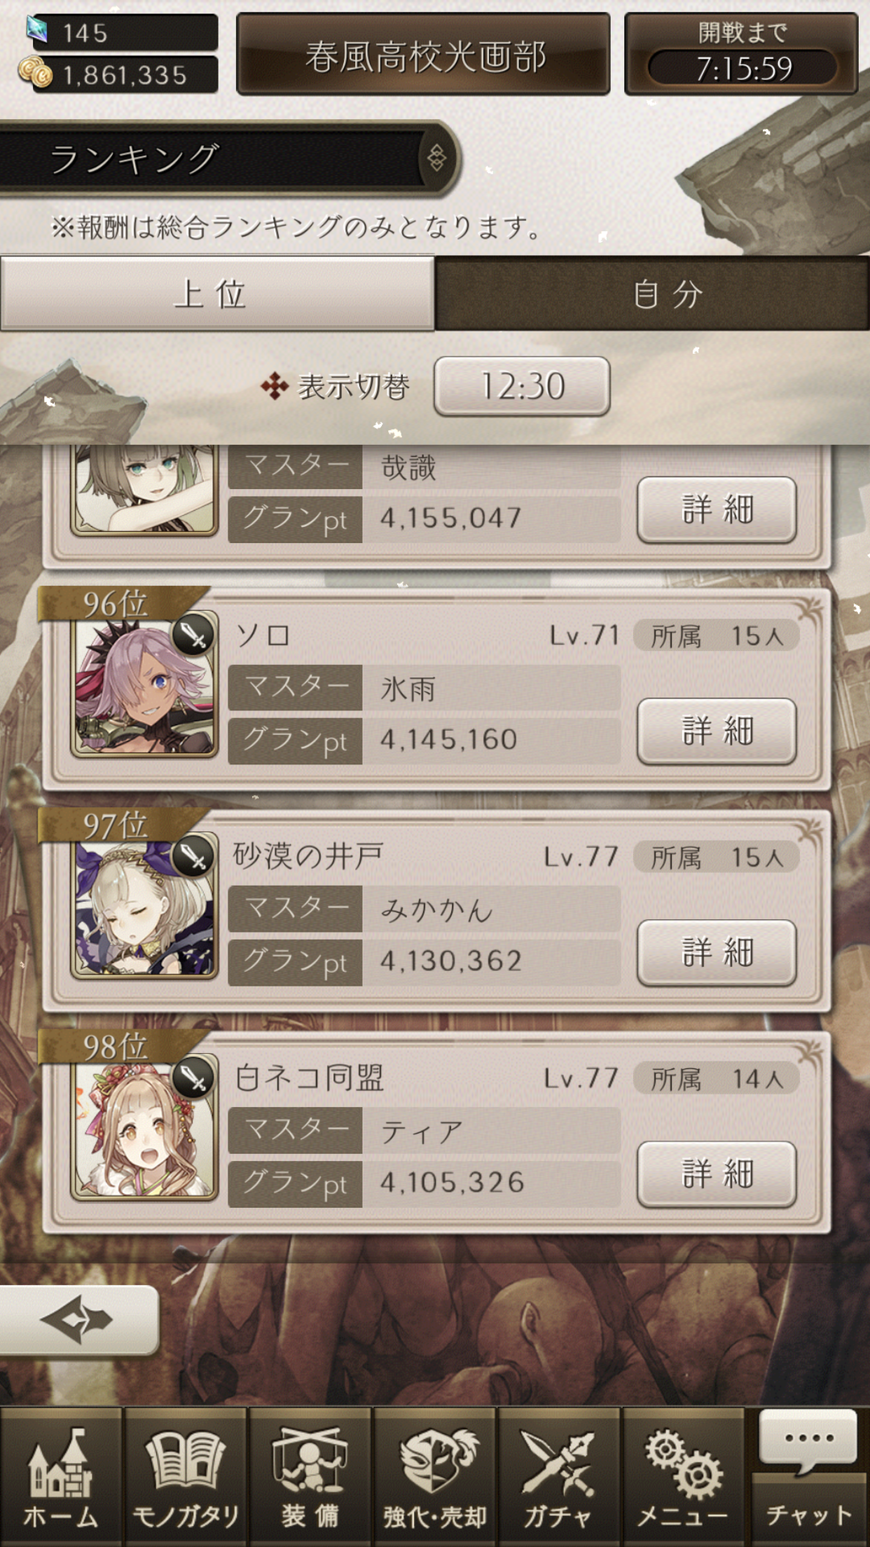The height and width of the screenshot is (1547, 870).
Task: Open 詳細 for guild ソロ
Action: pos(717,731)
